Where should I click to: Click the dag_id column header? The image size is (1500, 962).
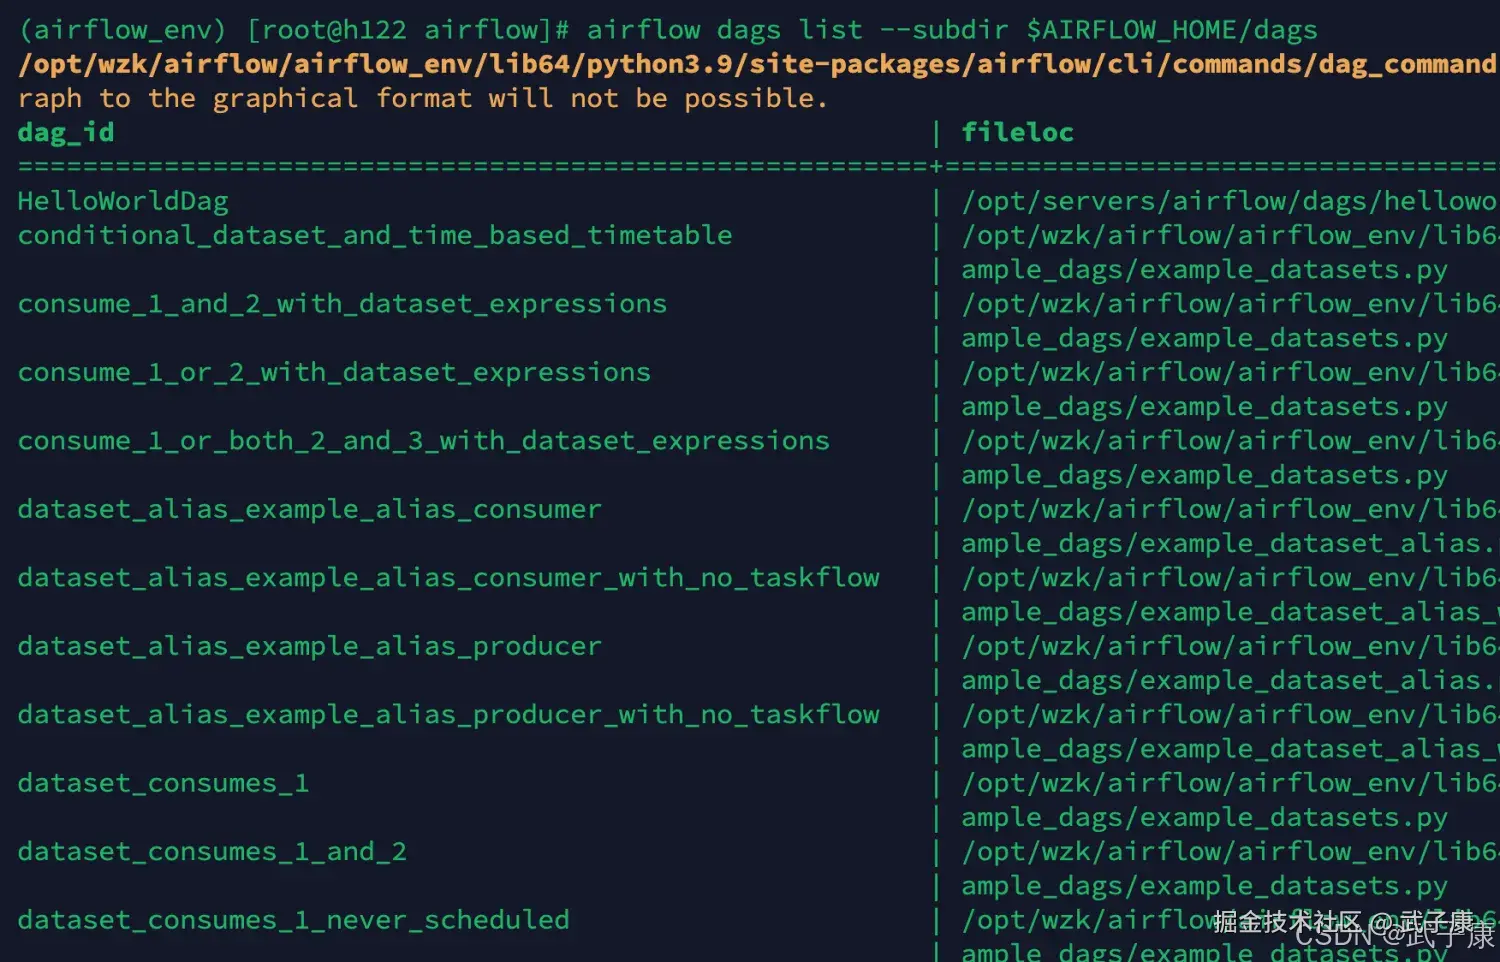pyautogui.click(x=66, y=133)
